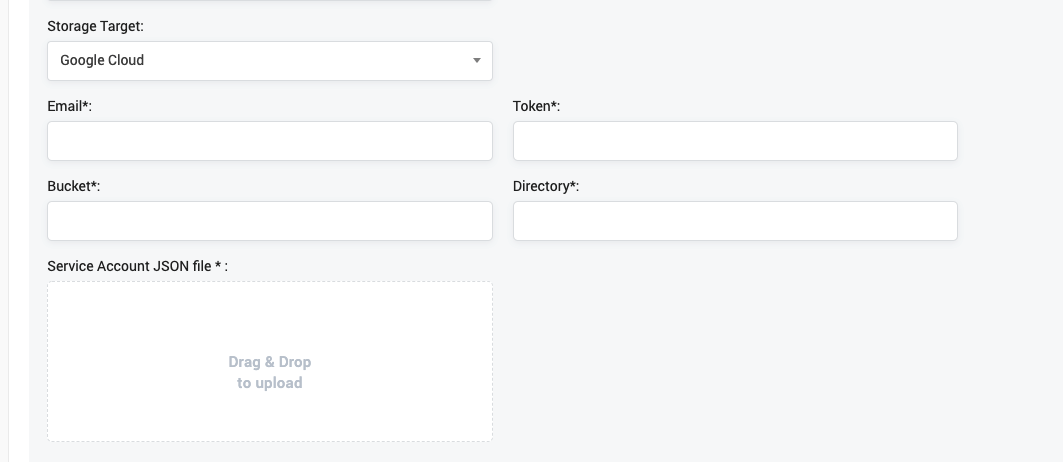Viewport: 1063px width, 462px height.
Task: Click the Service Account JSON upload area
Action: pyautogui.click(x=270, y=362)
